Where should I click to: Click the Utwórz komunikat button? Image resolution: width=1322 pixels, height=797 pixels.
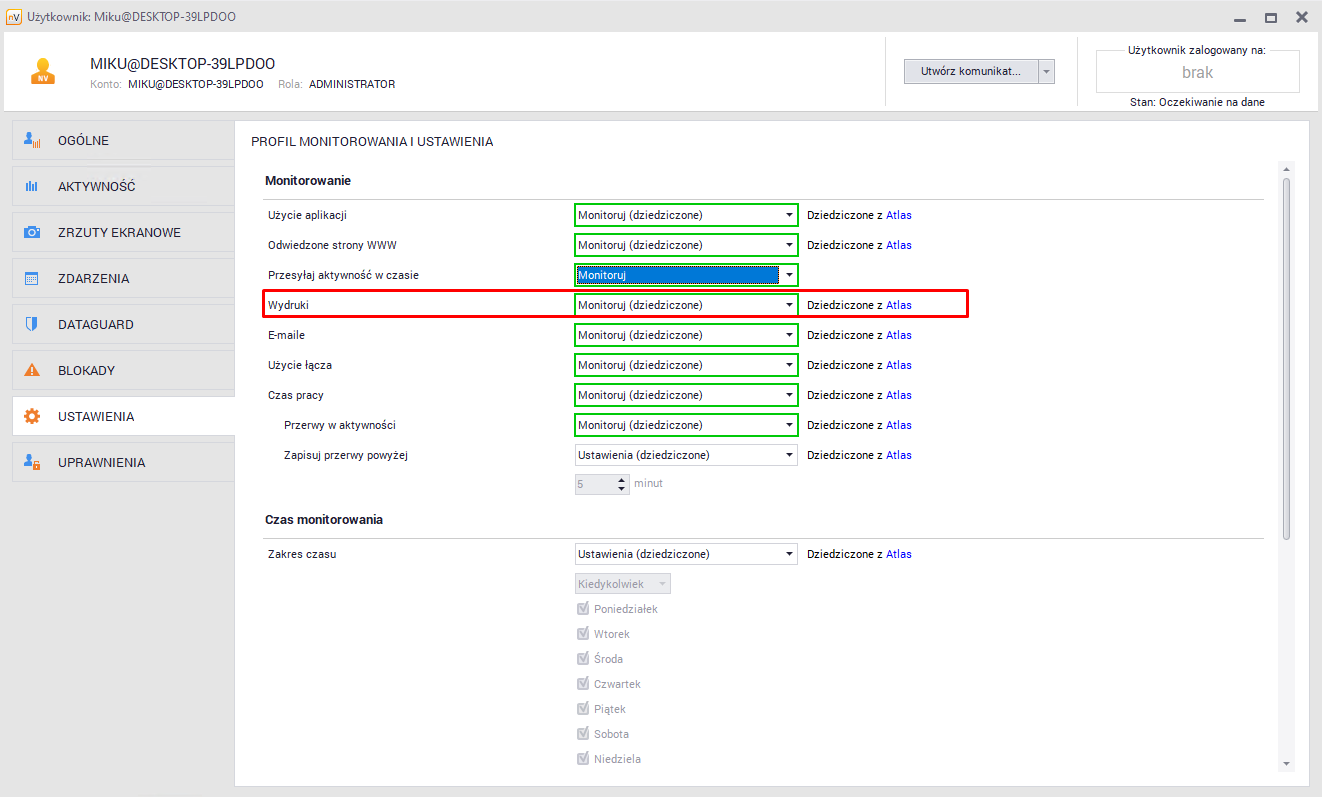click(x=970, y=72)
